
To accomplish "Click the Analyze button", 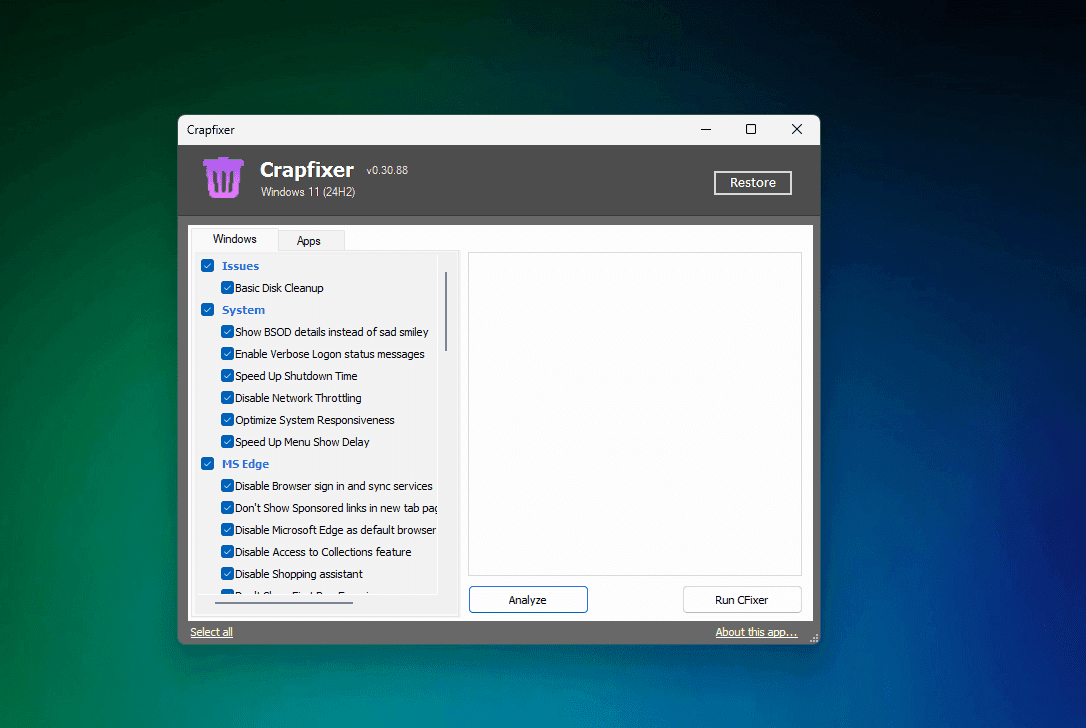I will click(528, 599).
